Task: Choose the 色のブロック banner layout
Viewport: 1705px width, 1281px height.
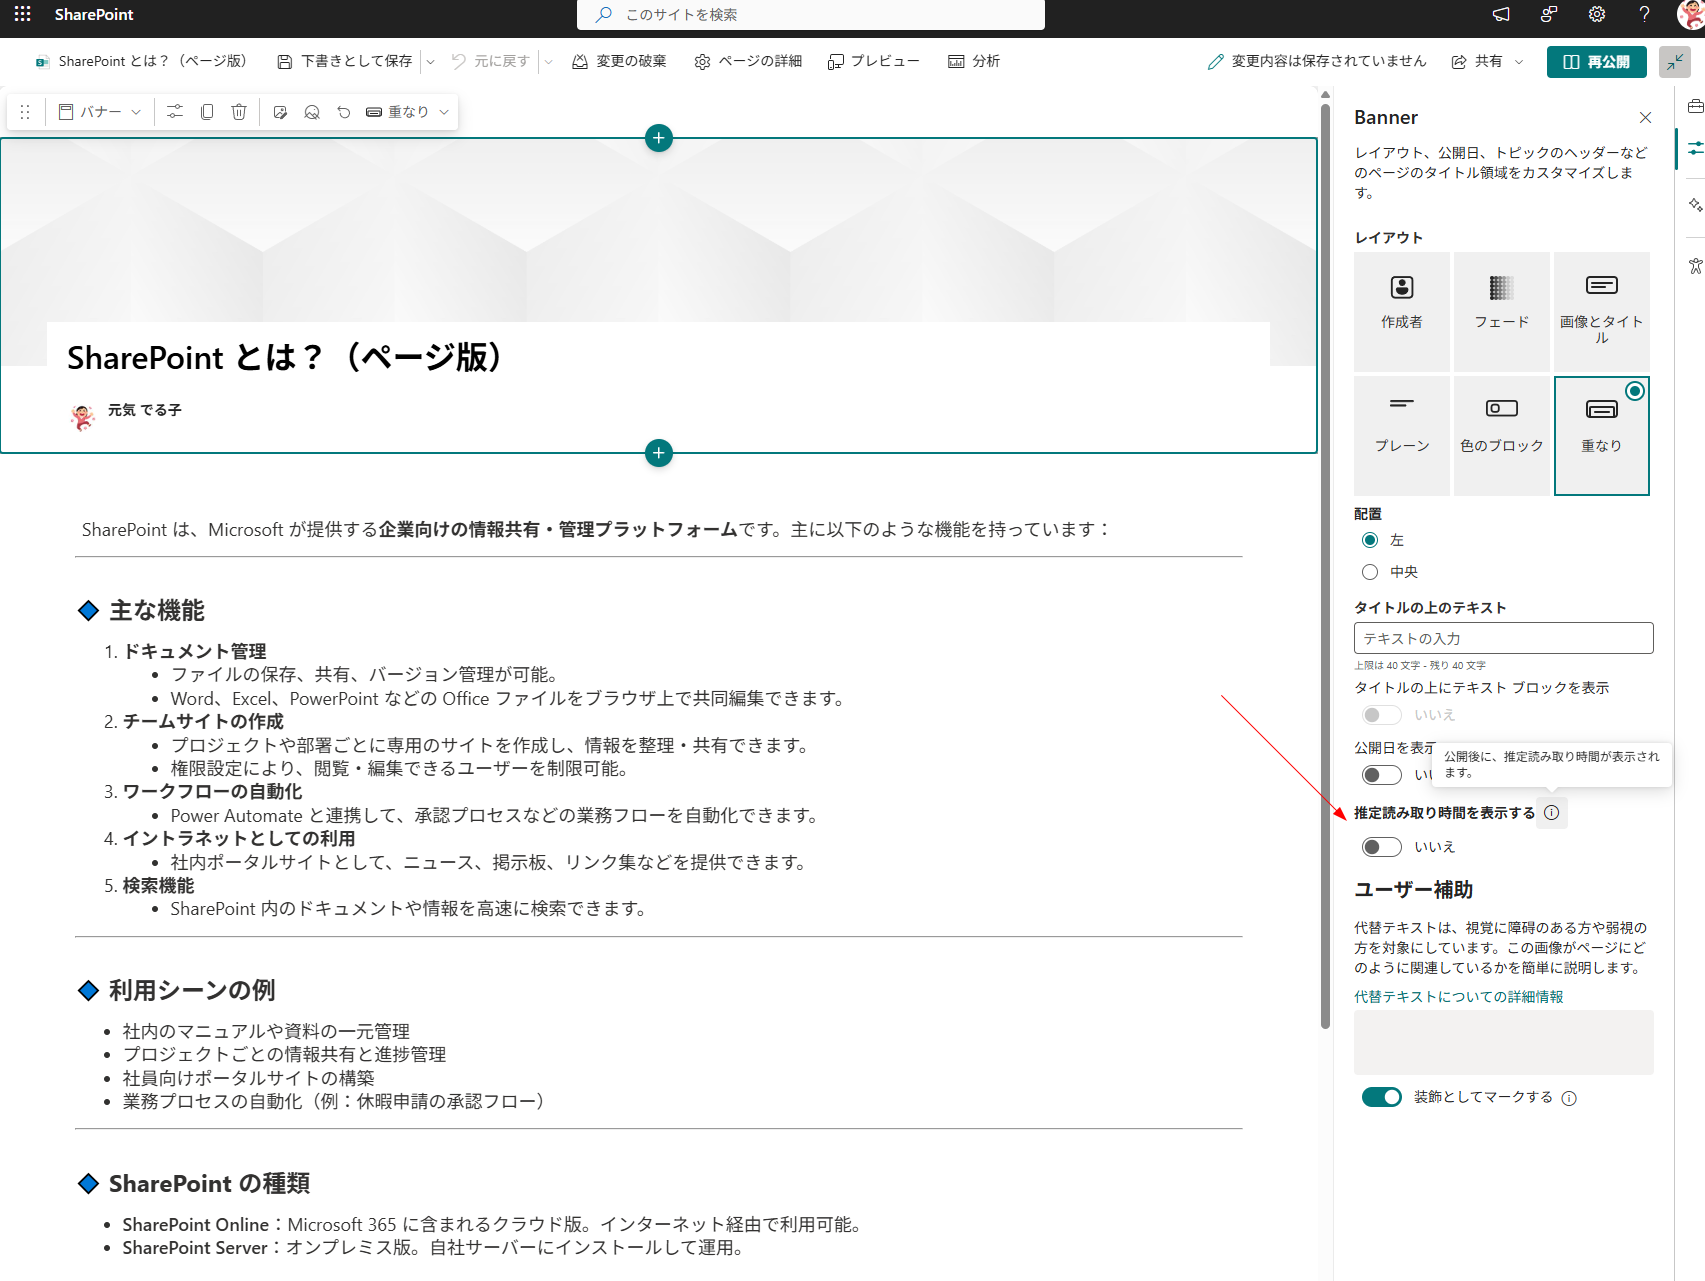Action: pos(1502,435)
